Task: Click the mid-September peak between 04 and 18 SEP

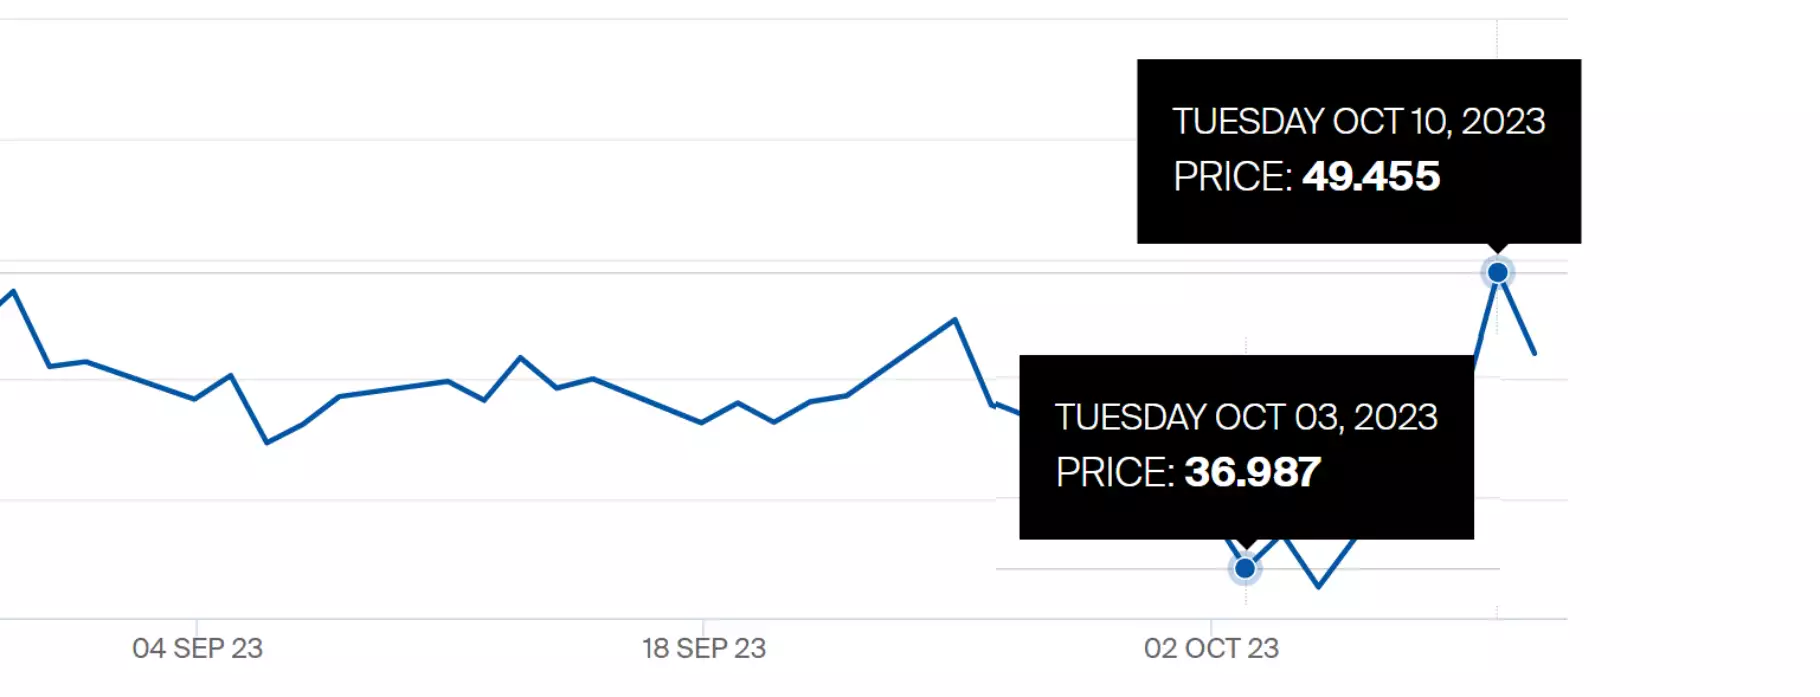Action: 520,357
